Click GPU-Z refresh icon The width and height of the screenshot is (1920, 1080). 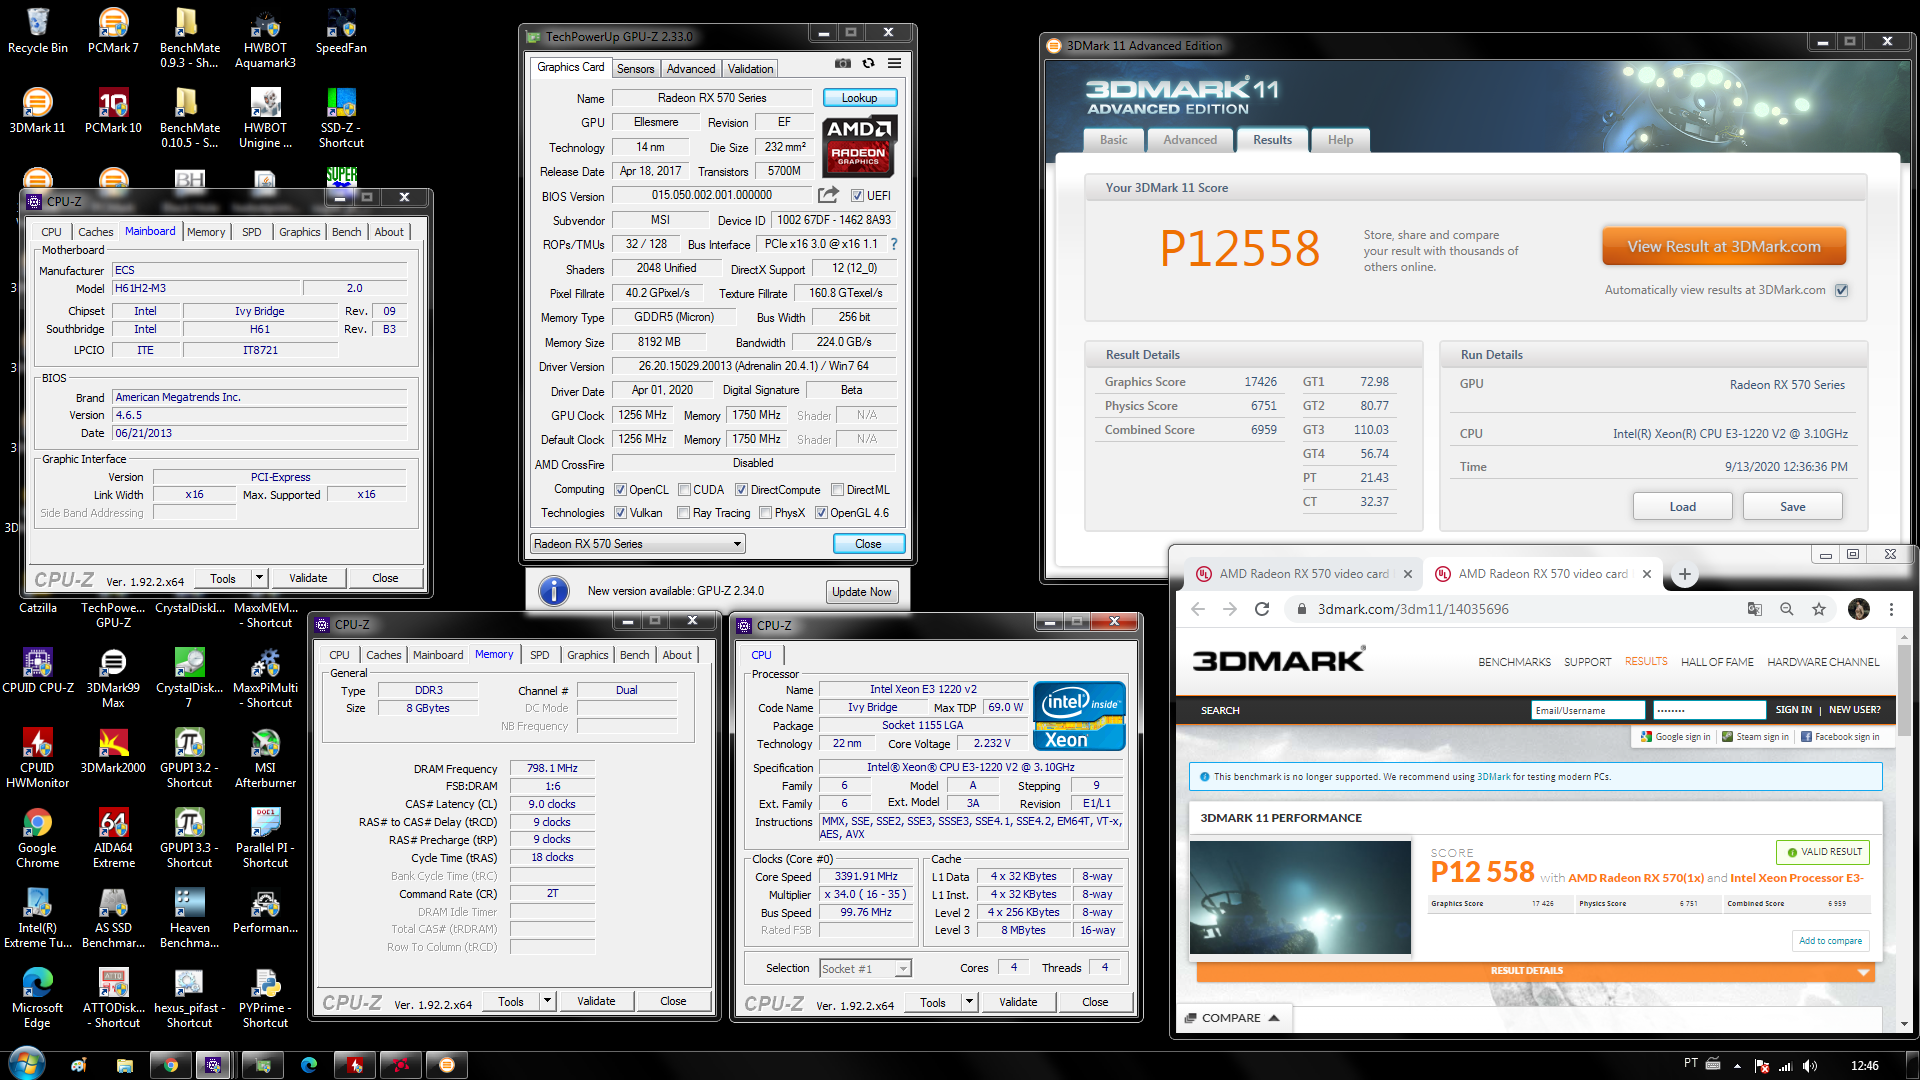tap(868, 64)
